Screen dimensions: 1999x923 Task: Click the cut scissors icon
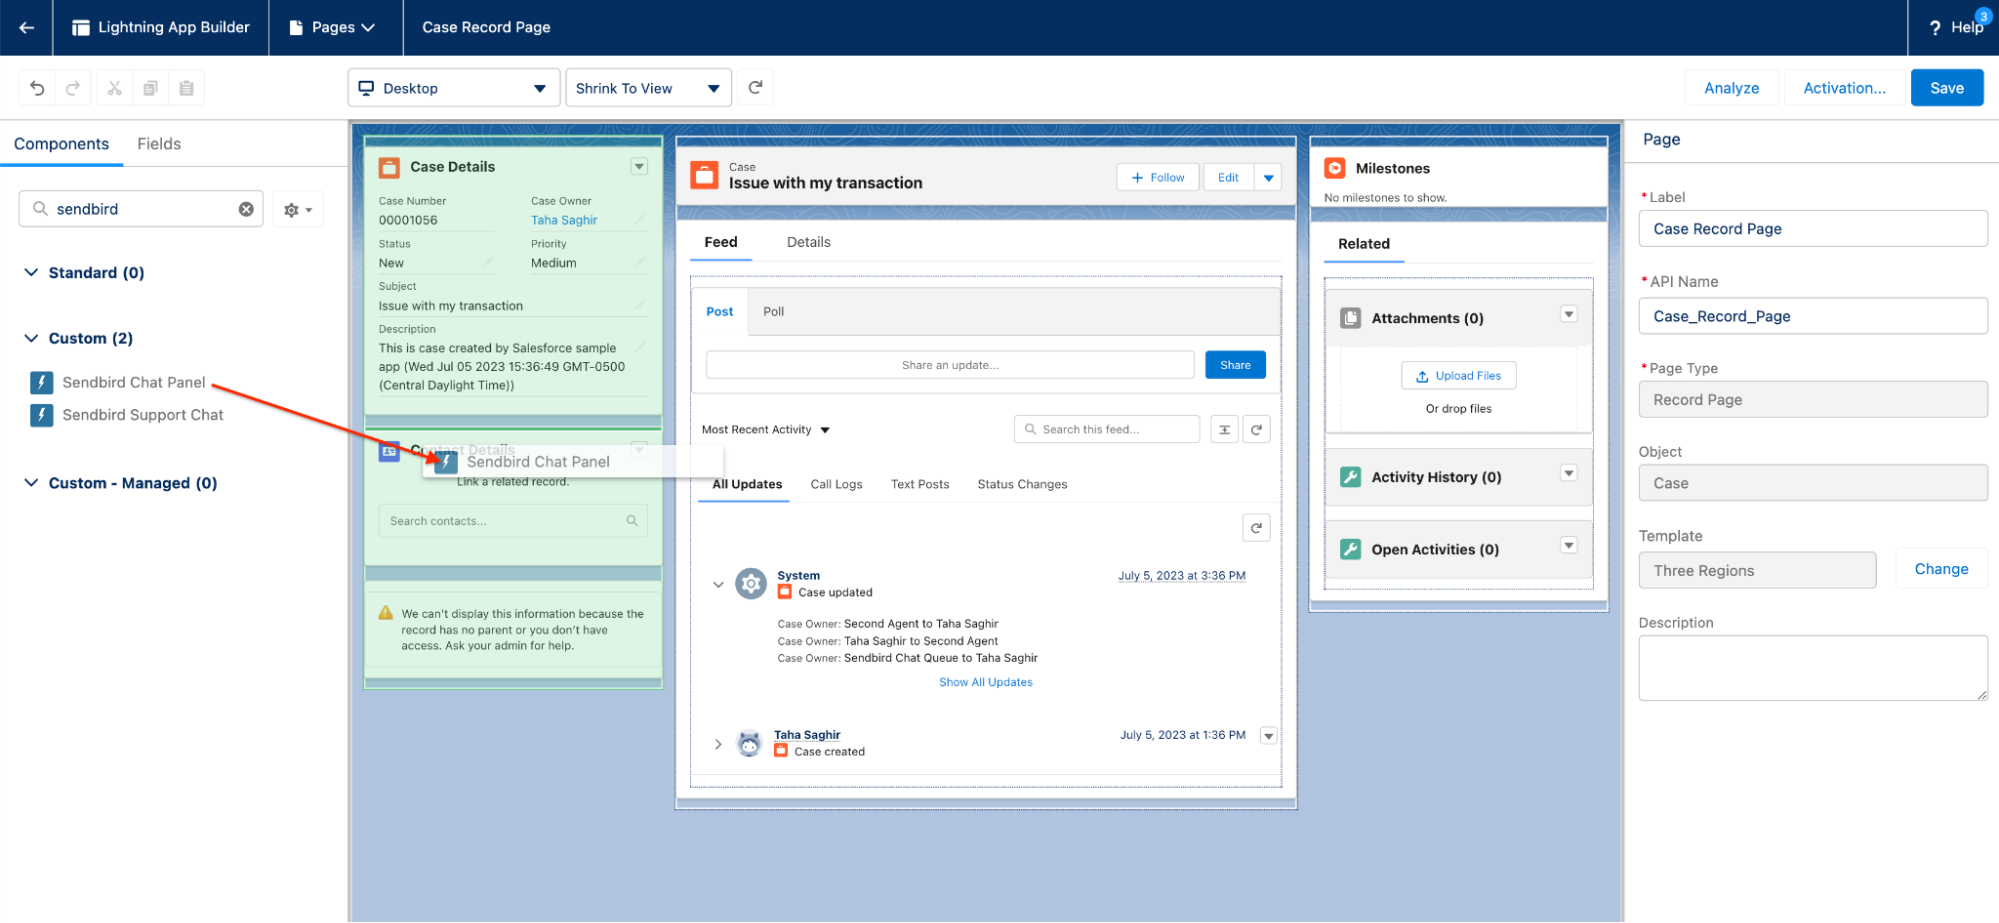(x=115, y=88)
